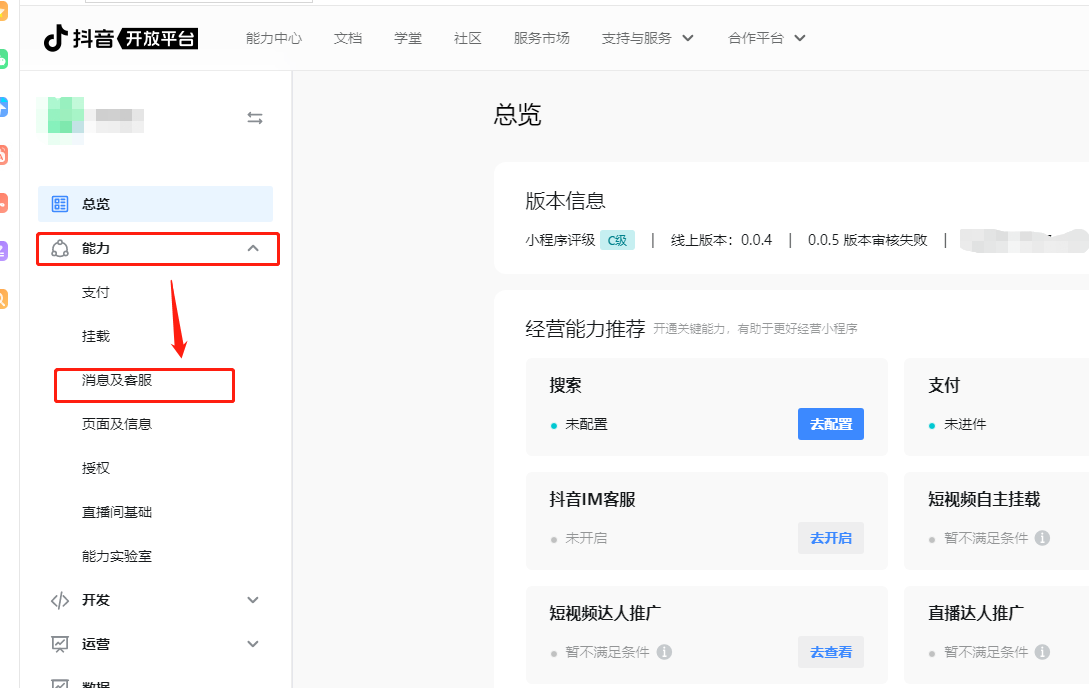Click the 运营 chart board icon

click(x=60, y=644)
